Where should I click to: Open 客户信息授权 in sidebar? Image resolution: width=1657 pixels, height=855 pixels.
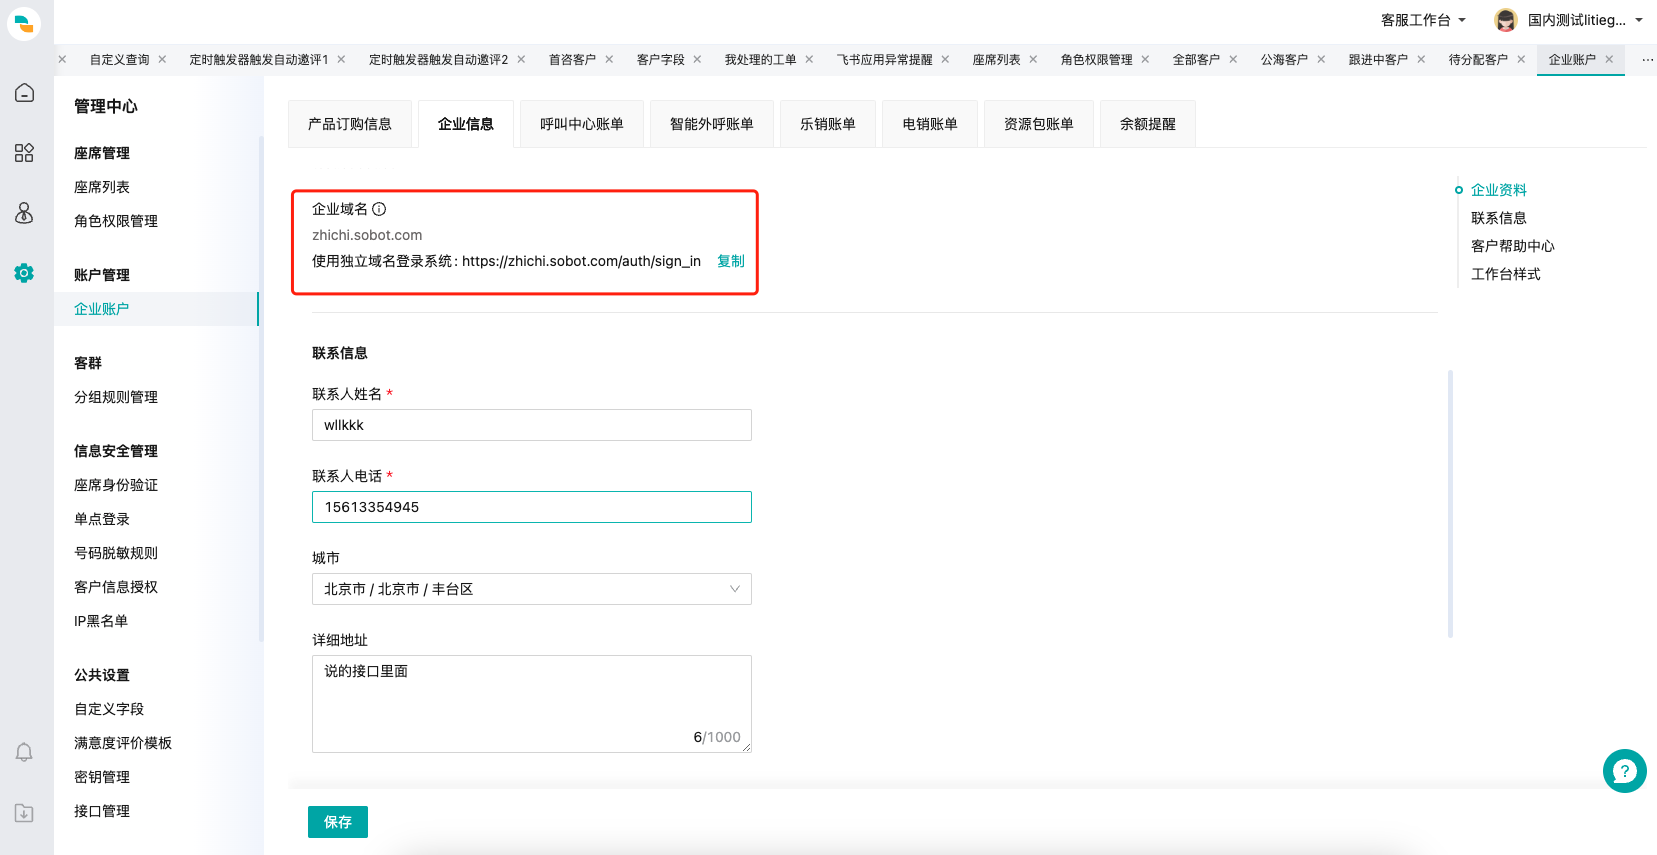pyautogui.click(x=116, y=587)
